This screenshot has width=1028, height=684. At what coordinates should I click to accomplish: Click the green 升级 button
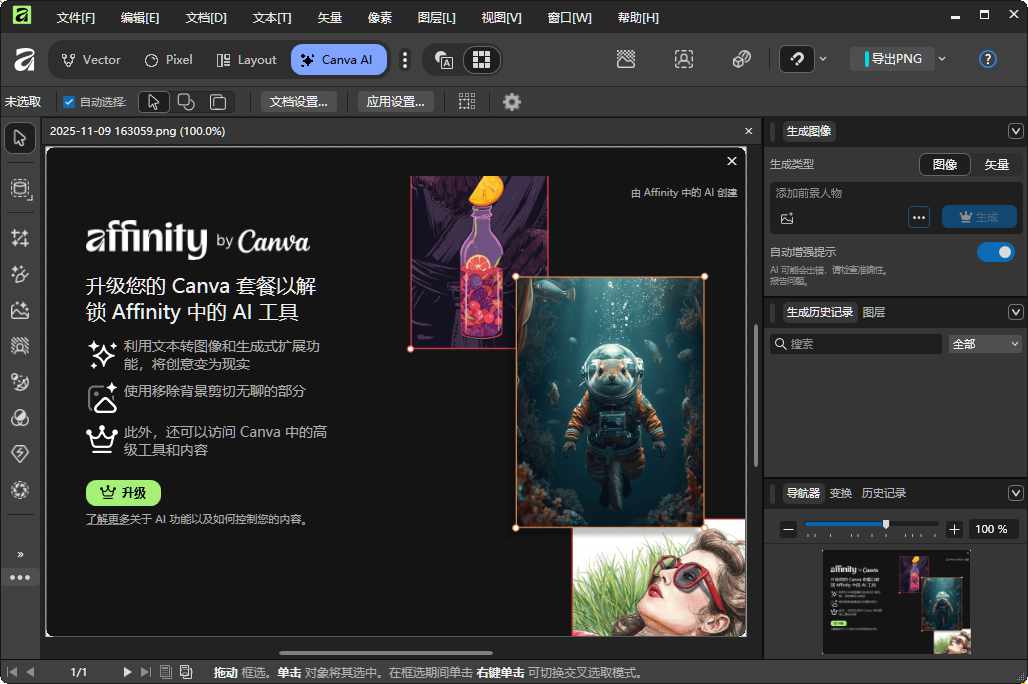(123, 492)
